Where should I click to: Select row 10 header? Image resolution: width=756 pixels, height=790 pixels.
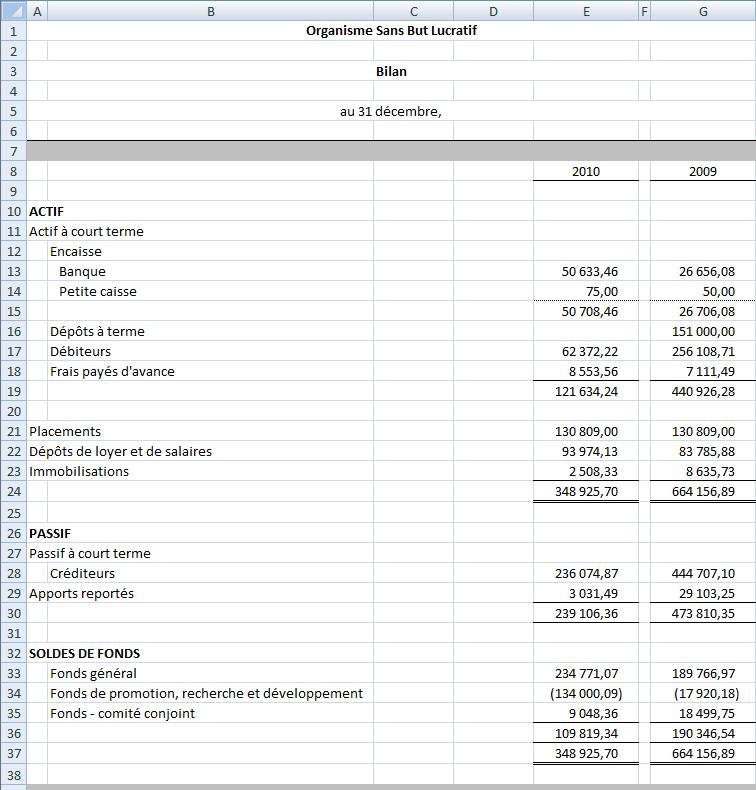[x=13, y=211]
